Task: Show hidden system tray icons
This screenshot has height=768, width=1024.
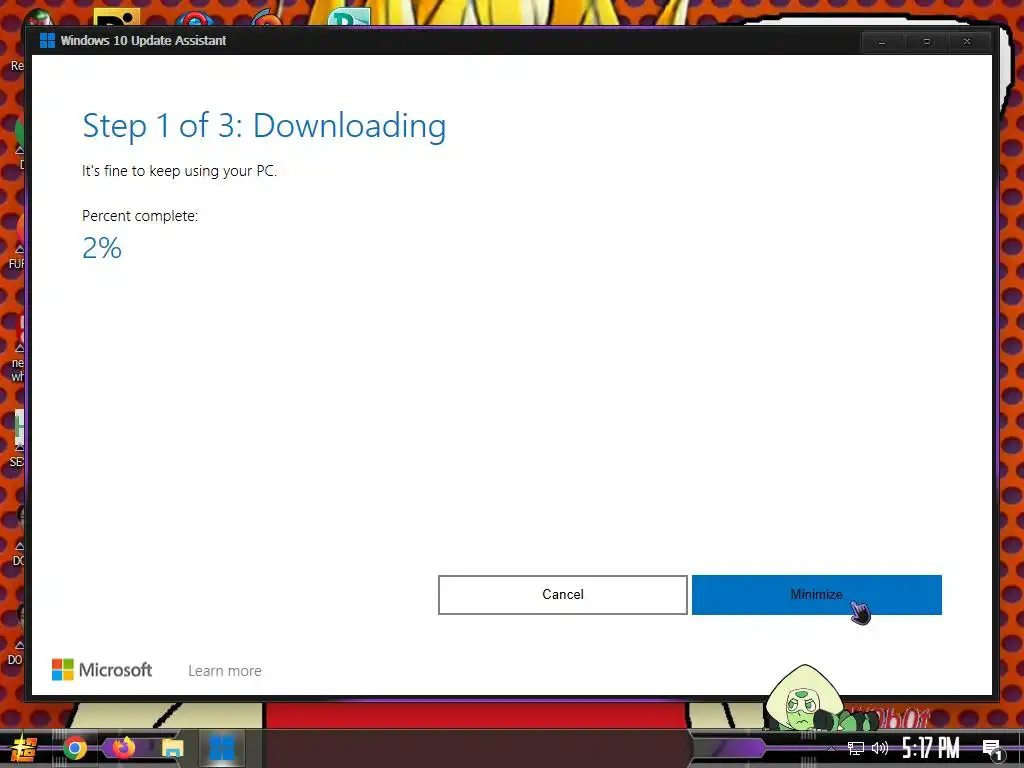Action: [831, 748]
